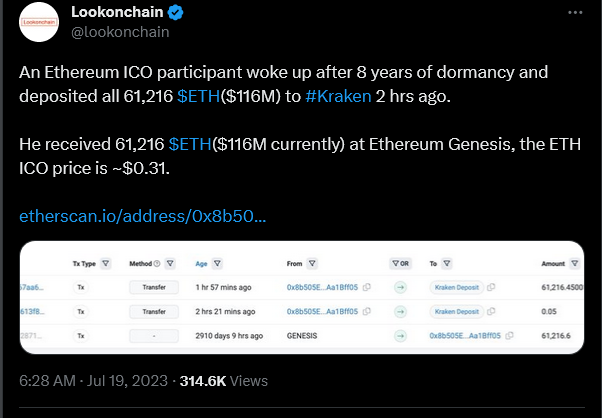Click the Amount column filter icon
602x418 pixels.
(574, 264)
